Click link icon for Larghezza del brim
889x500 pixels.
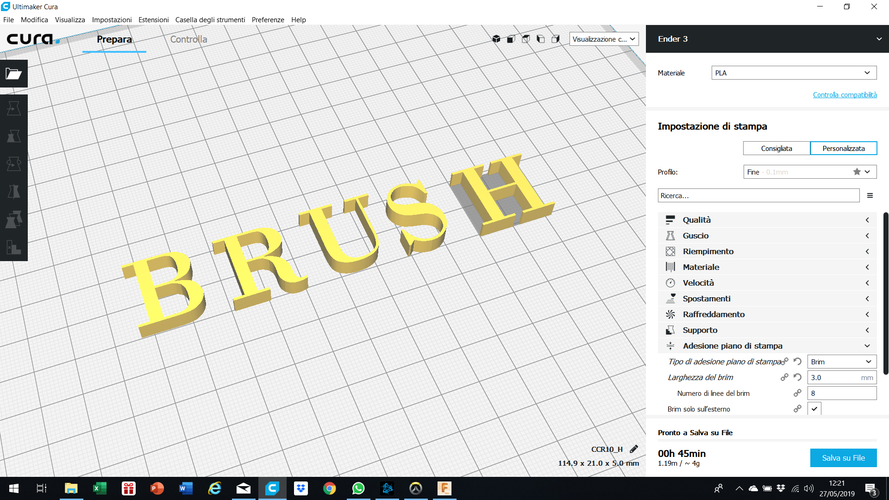click(784, 377)
